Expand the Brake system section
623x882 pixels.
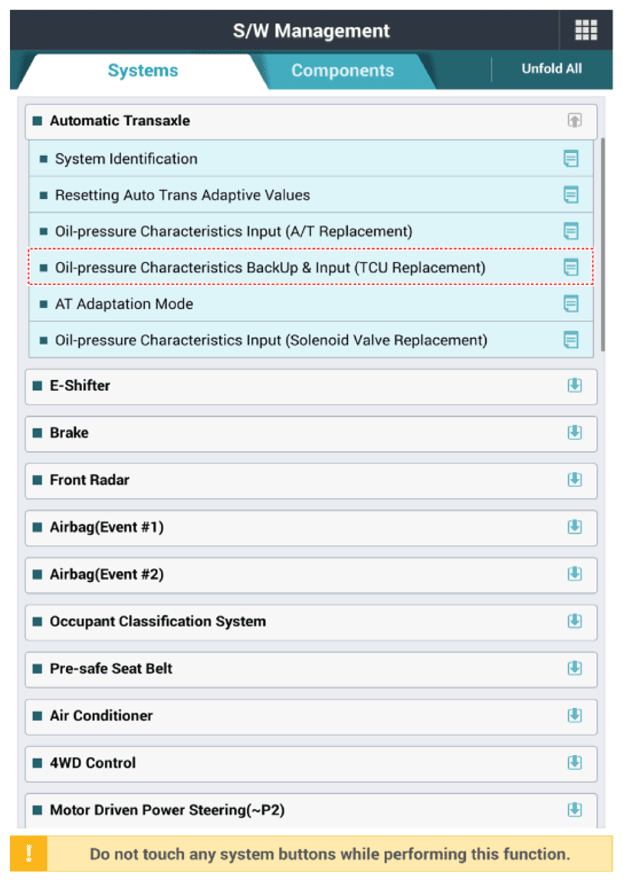click(x=574, y=433)
